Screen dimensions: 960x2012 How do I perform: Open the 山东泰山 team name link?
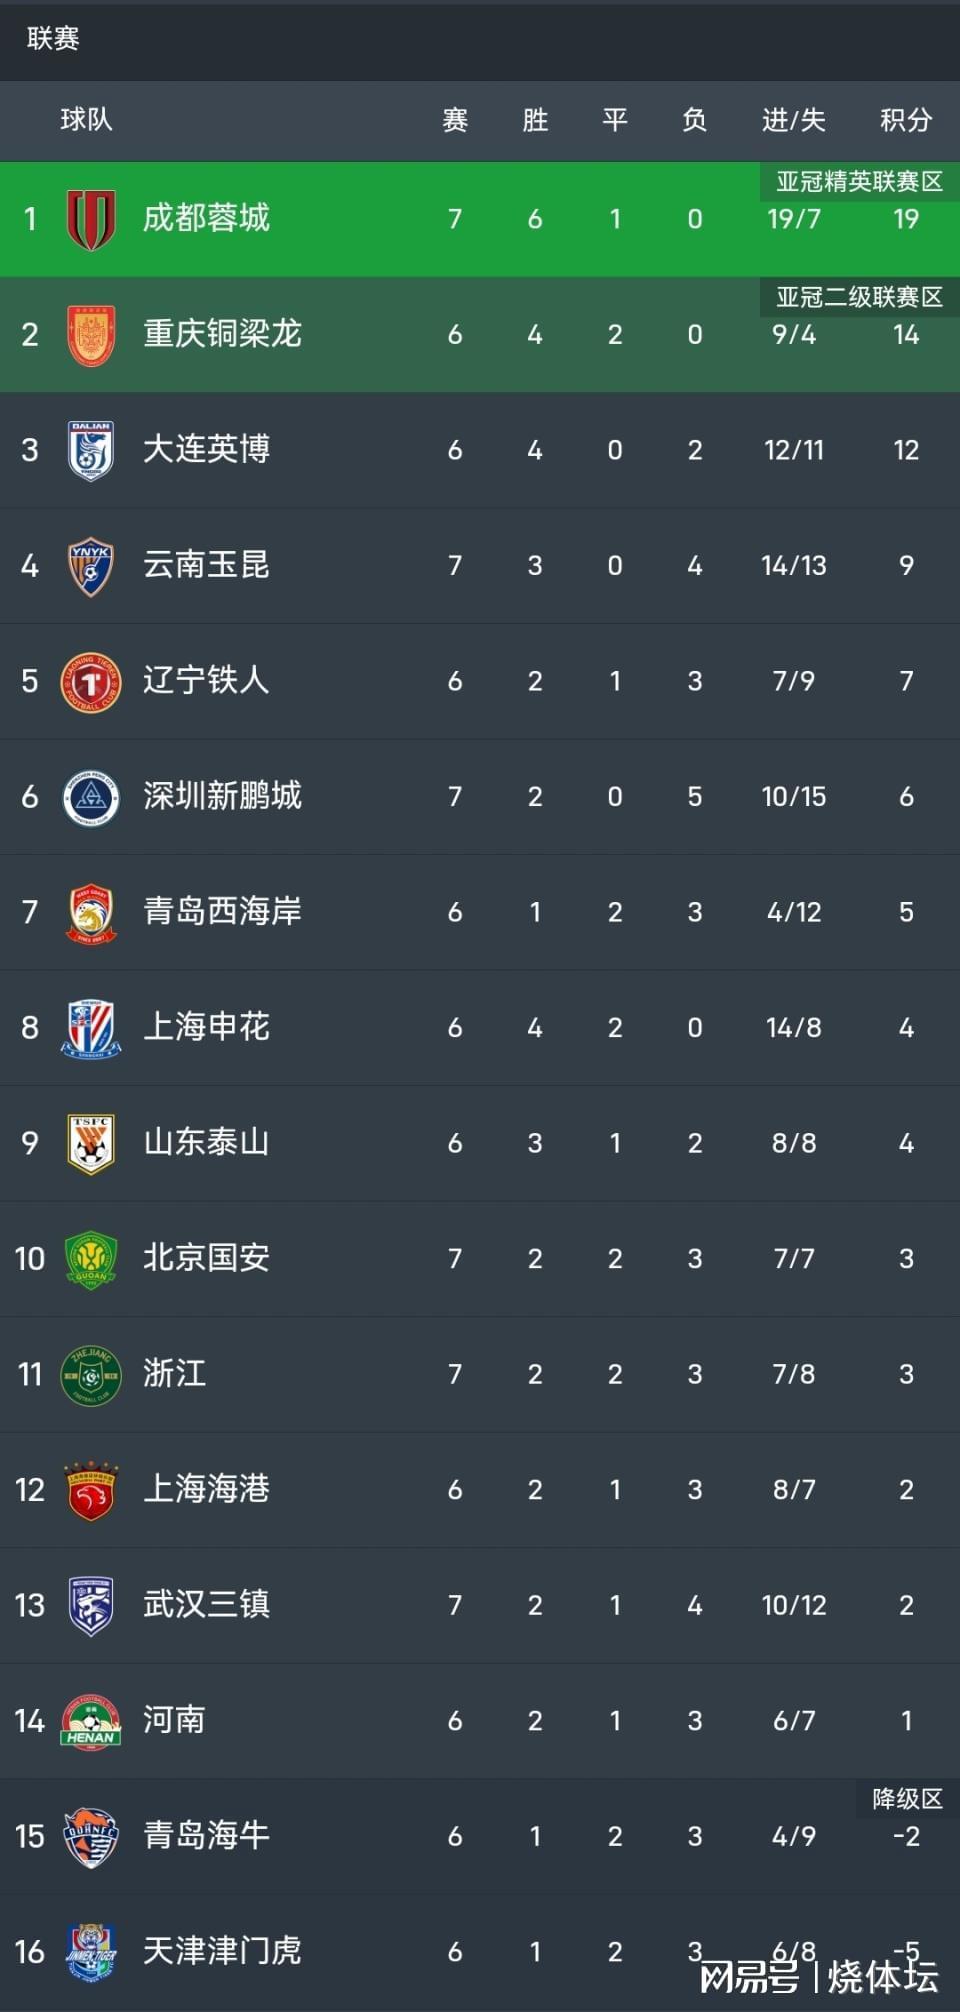coord(206,1142)
